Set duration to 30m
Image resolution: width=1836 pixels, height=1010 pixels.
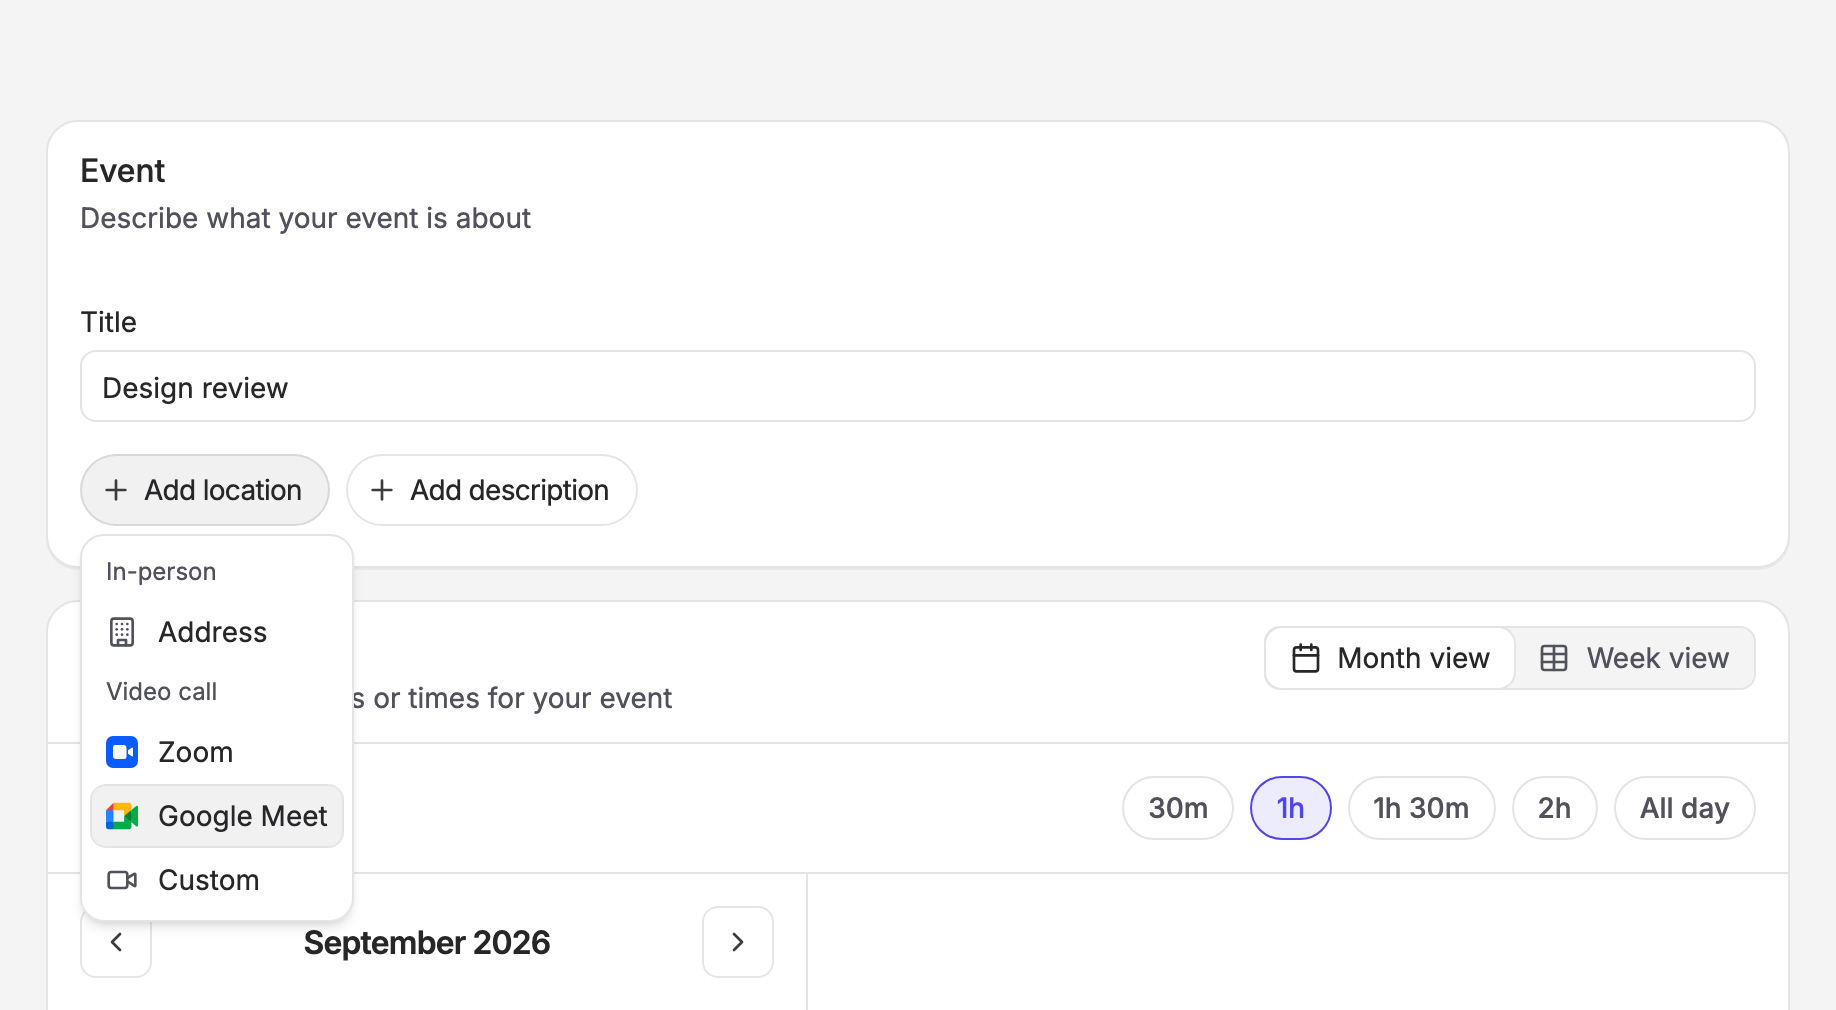pyautogui.click(x=1178, y=808)
